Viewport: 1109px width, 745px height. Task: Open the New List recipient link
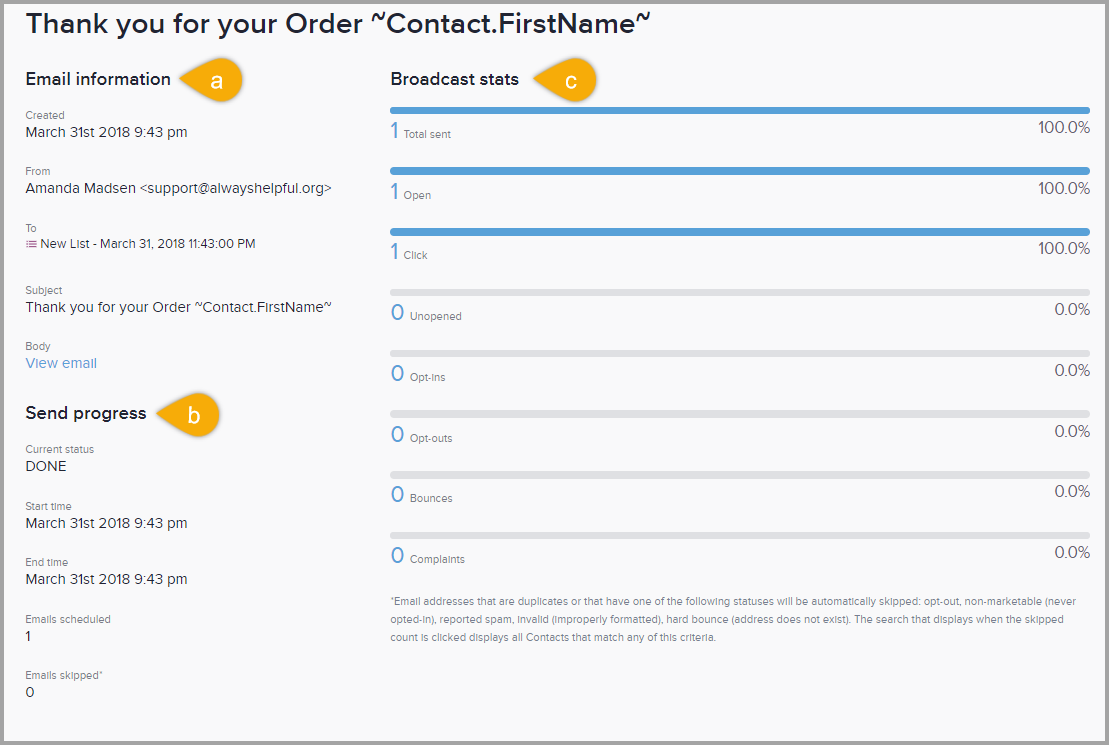148,244
